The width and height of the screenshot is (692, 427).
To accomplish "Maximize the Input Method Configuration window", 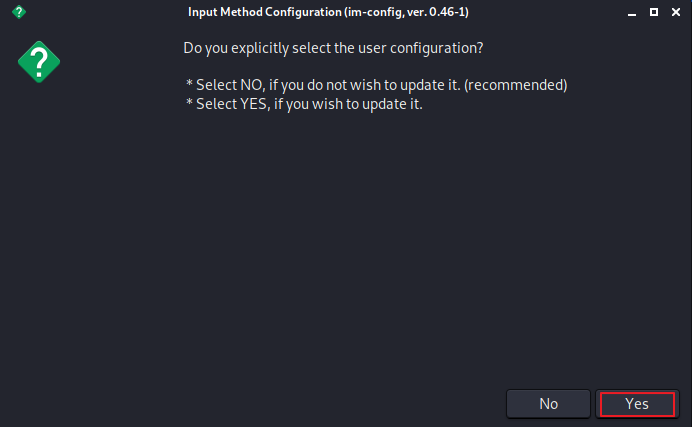I will 653,12.
